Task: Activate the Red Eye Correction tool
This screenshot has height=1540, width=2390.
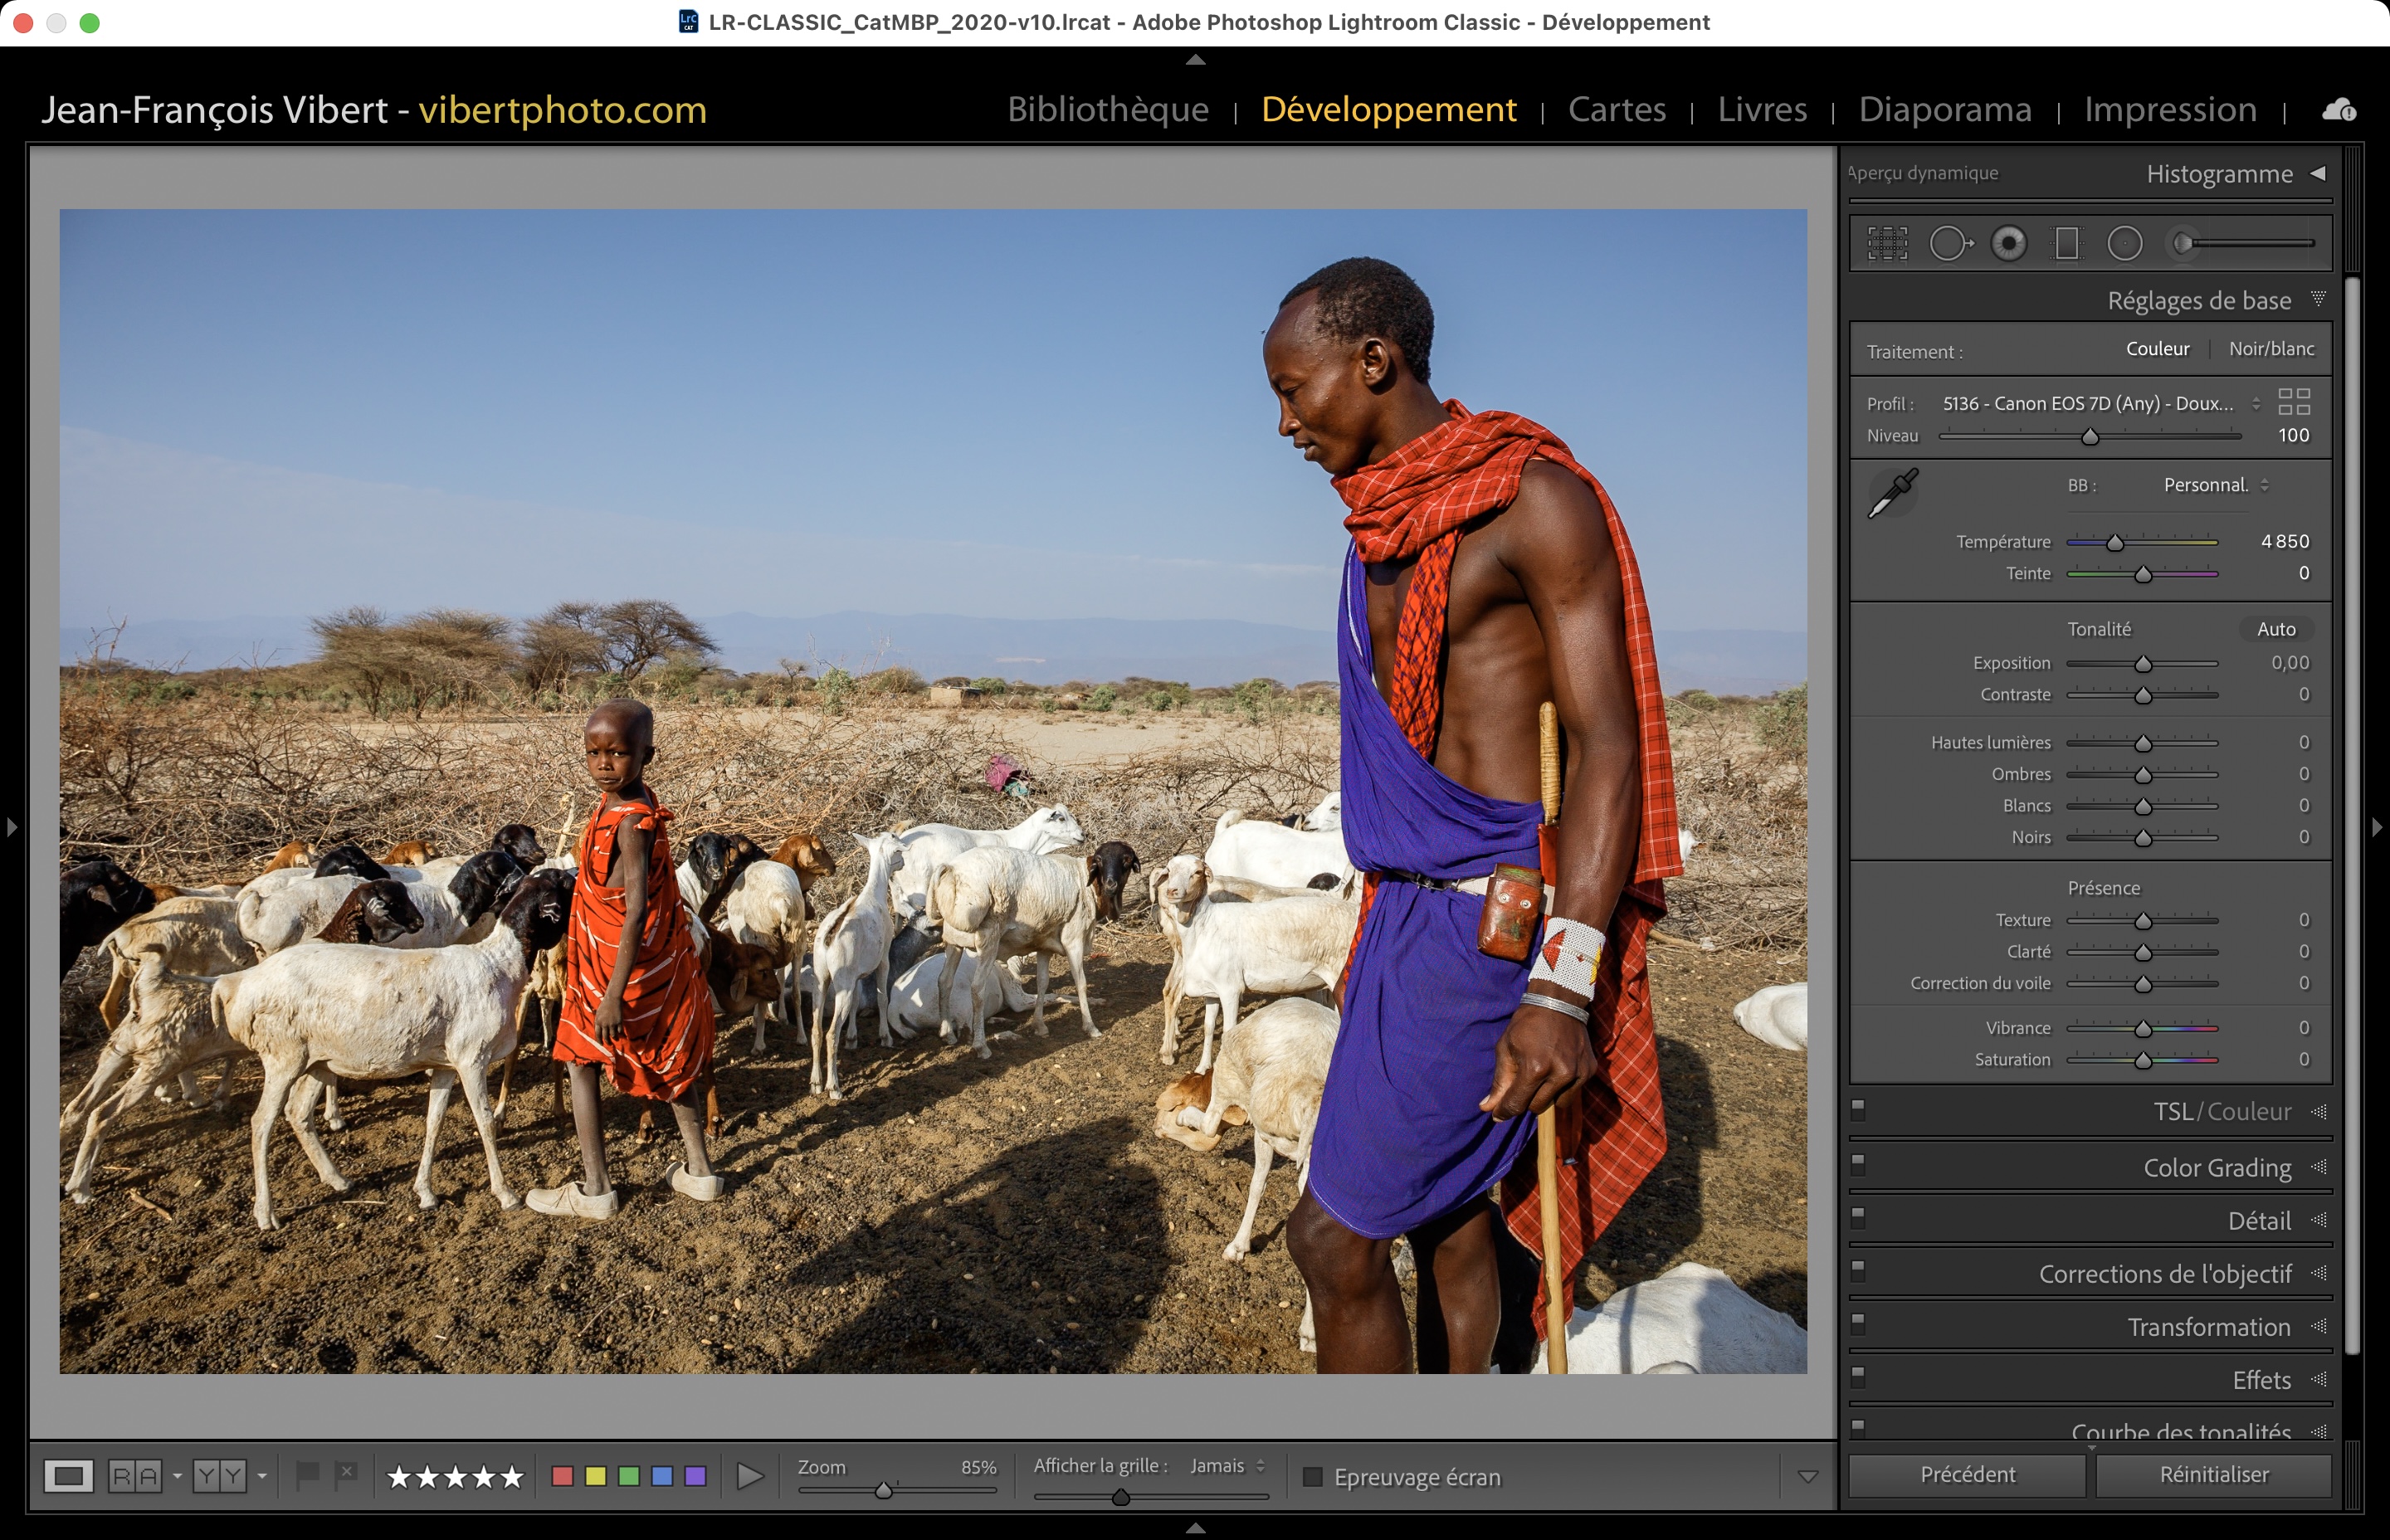Action: (2008, 243)
